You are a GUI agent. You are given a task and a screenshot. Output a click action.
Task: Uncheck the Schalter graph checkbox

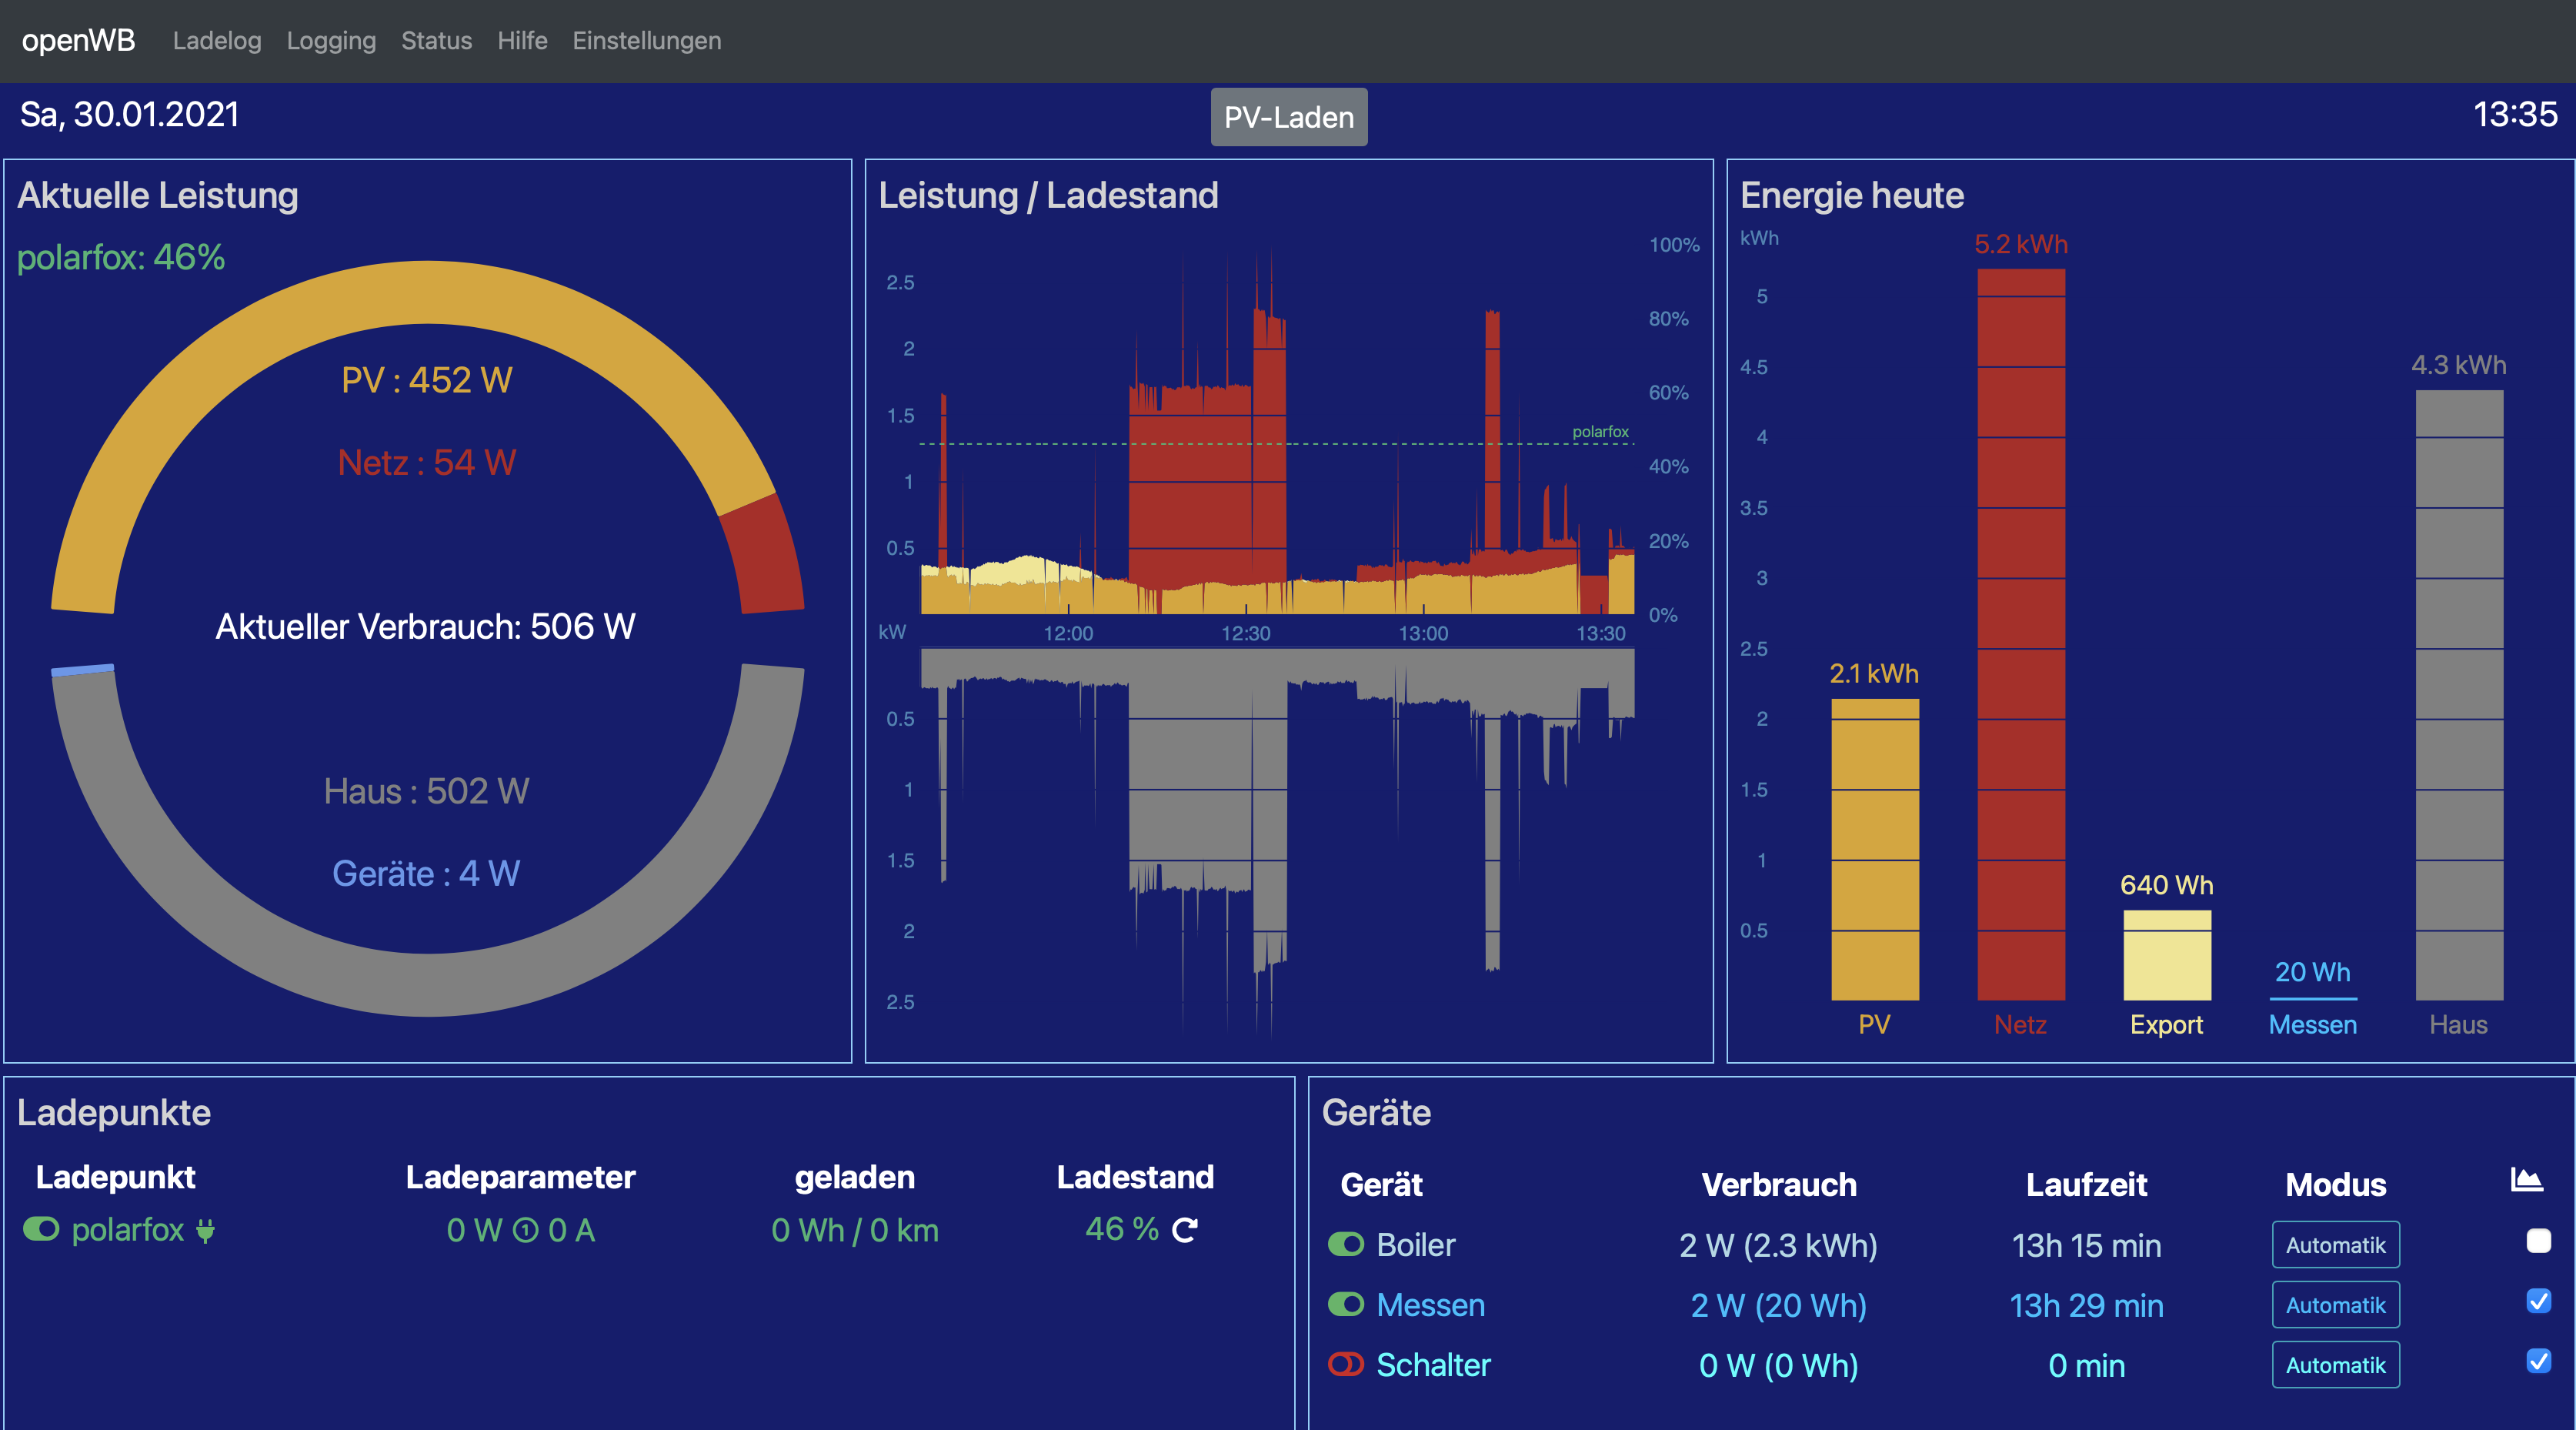tap(2538, 1361)
